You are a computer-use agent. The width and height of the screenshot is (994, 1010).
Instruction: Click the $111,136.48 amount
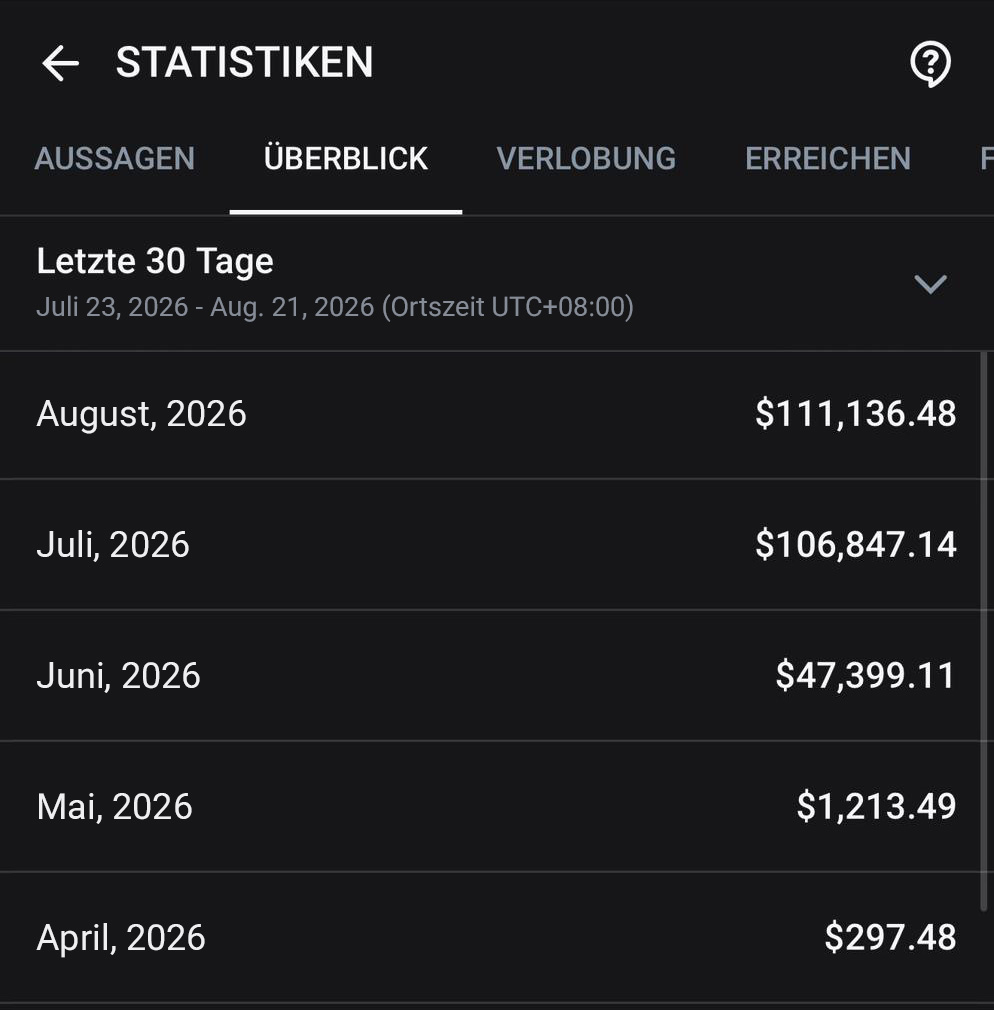point(855,414)
